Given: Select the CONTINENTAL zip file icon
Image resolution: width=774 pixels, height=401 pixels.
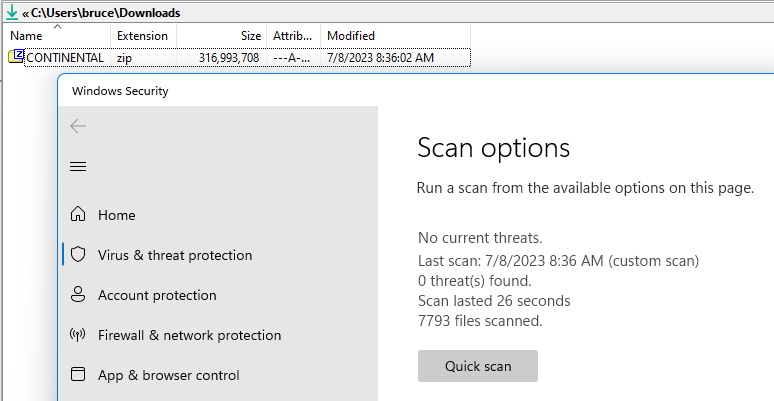Looking at the screenshot, I should [16, 57].
